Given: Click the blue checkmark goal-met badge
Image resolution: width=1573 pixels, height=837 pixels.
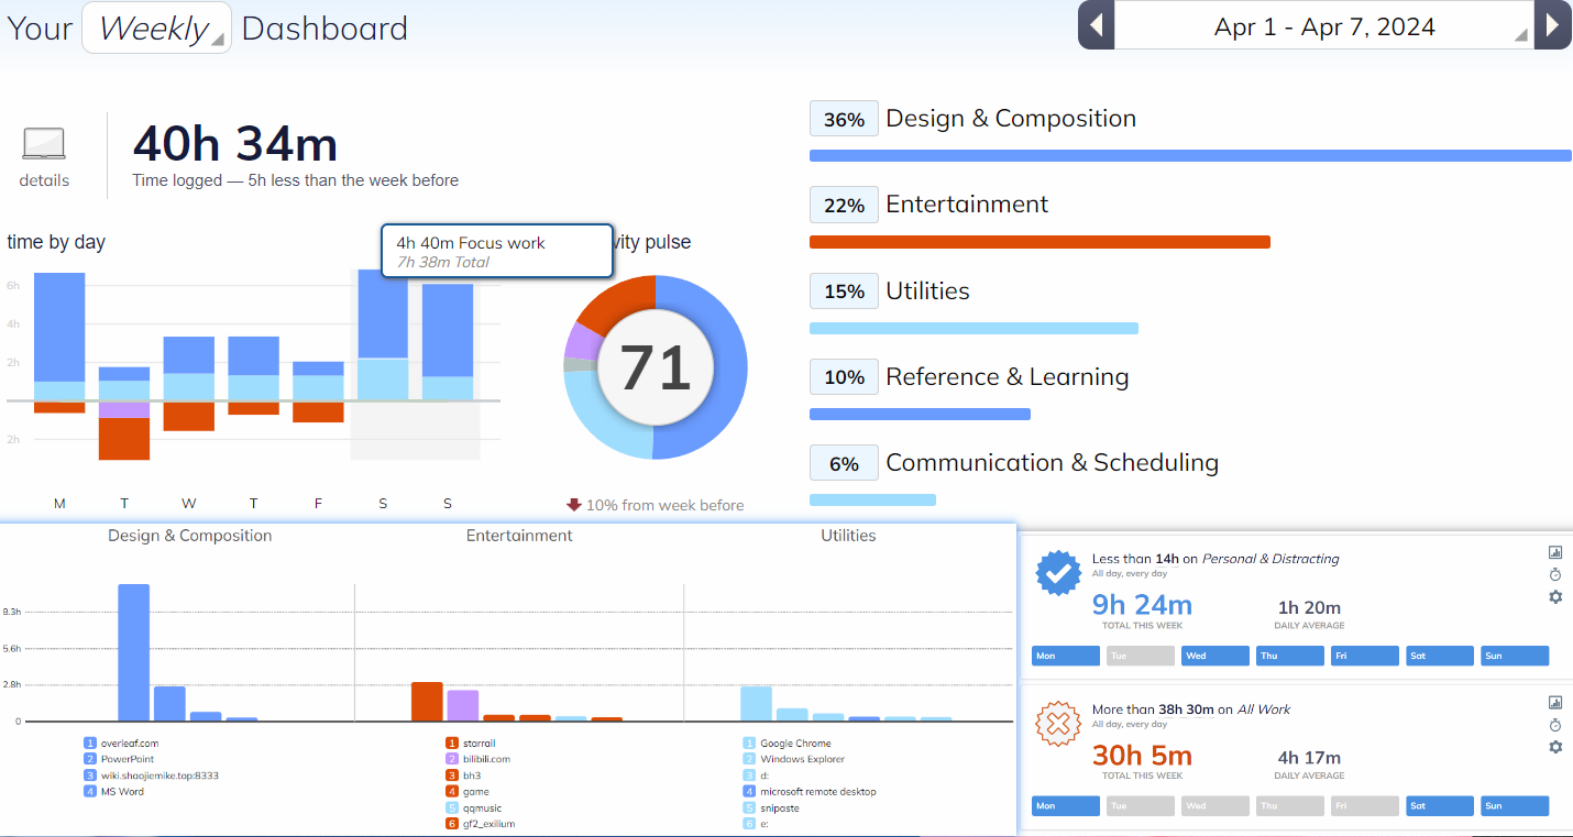Looking at the screenshot, I should coord(1058,573).
